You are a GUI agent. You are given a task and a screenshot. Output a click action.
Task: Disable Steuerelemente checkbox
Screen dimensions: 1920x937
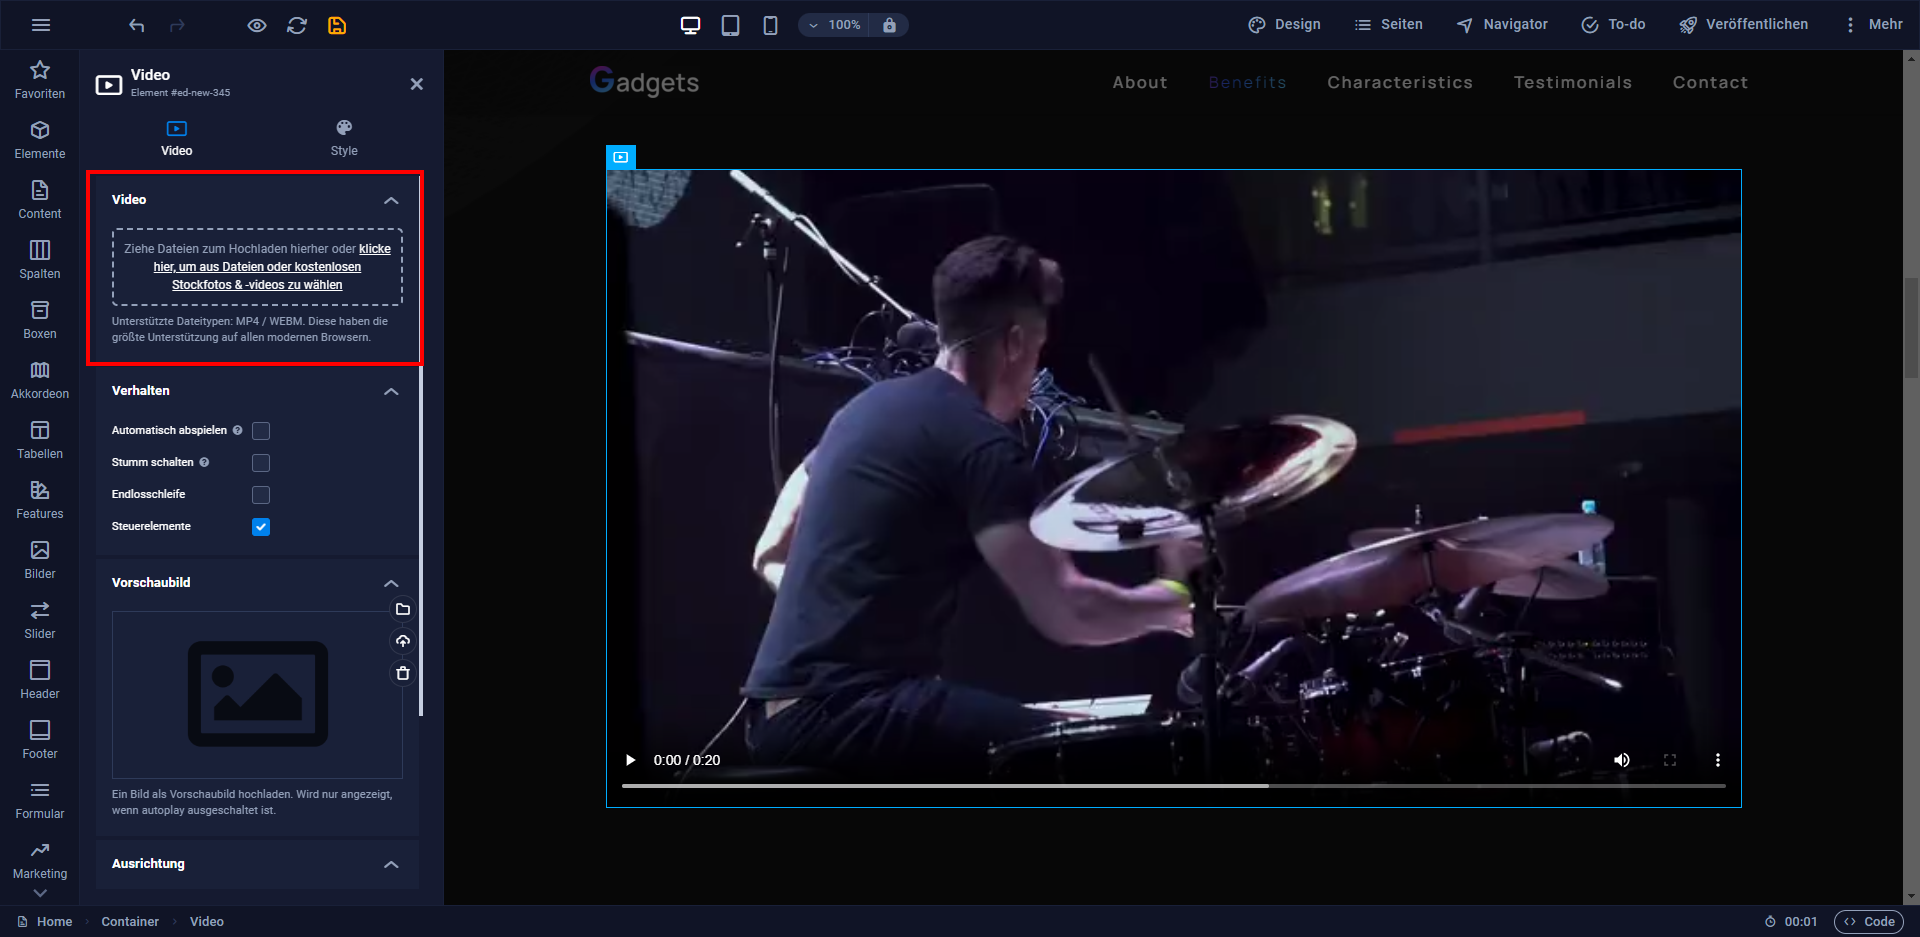261,527
